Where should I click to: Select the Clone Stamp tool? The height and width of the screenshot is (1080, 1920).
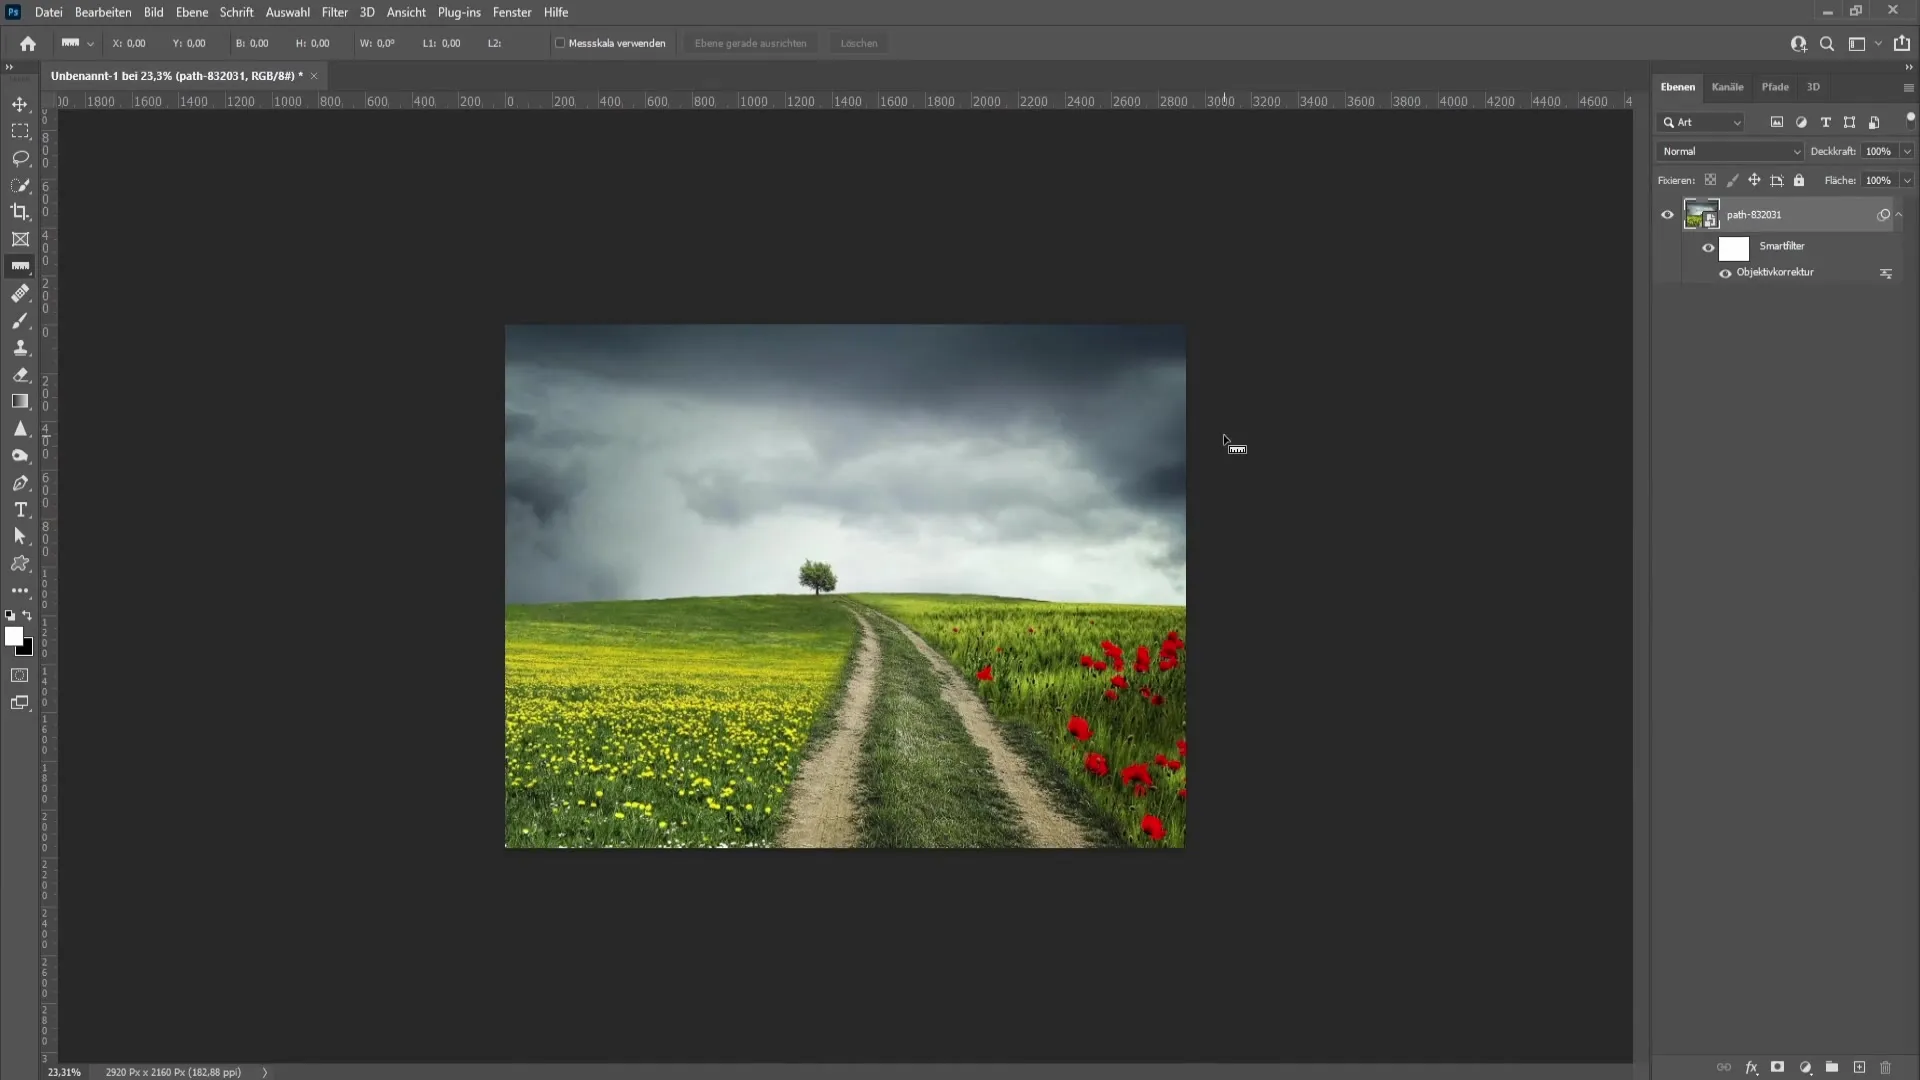[20, 347]
